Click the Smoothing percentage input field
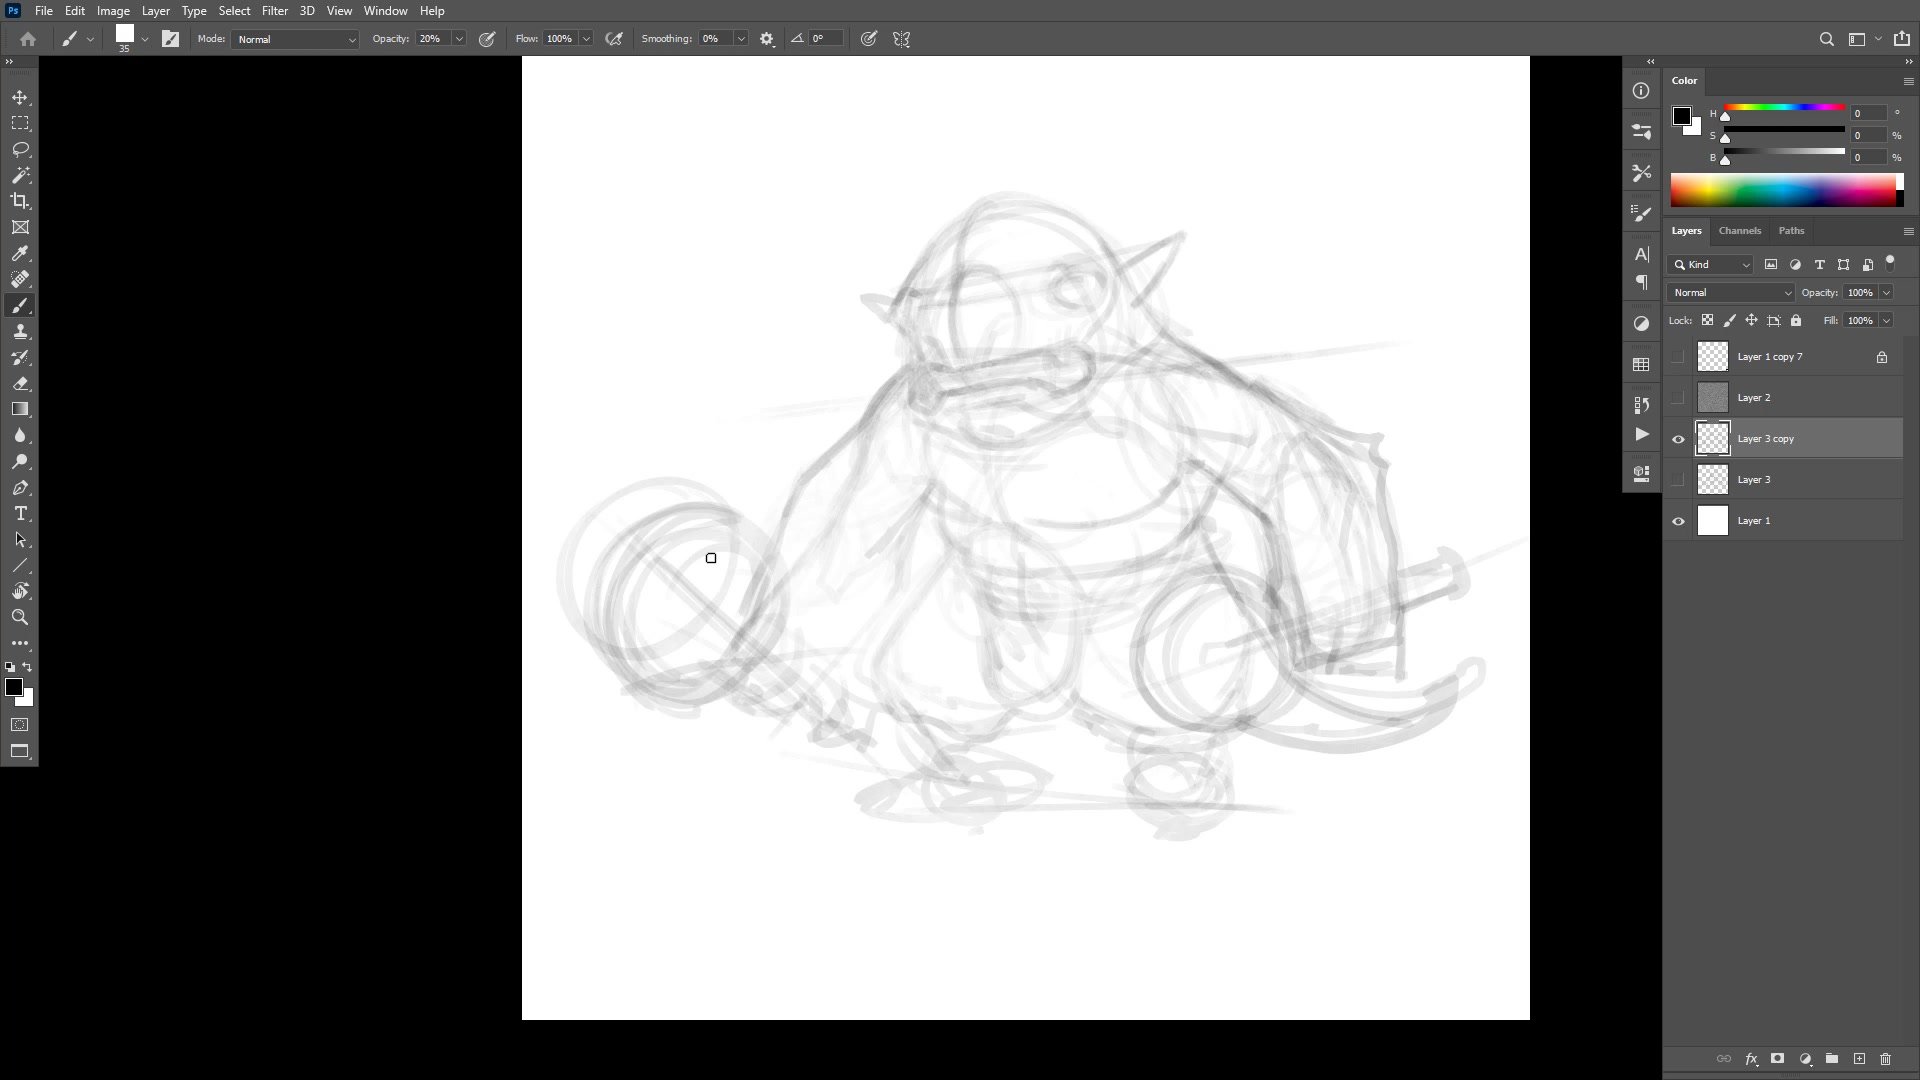 point(714,39)
